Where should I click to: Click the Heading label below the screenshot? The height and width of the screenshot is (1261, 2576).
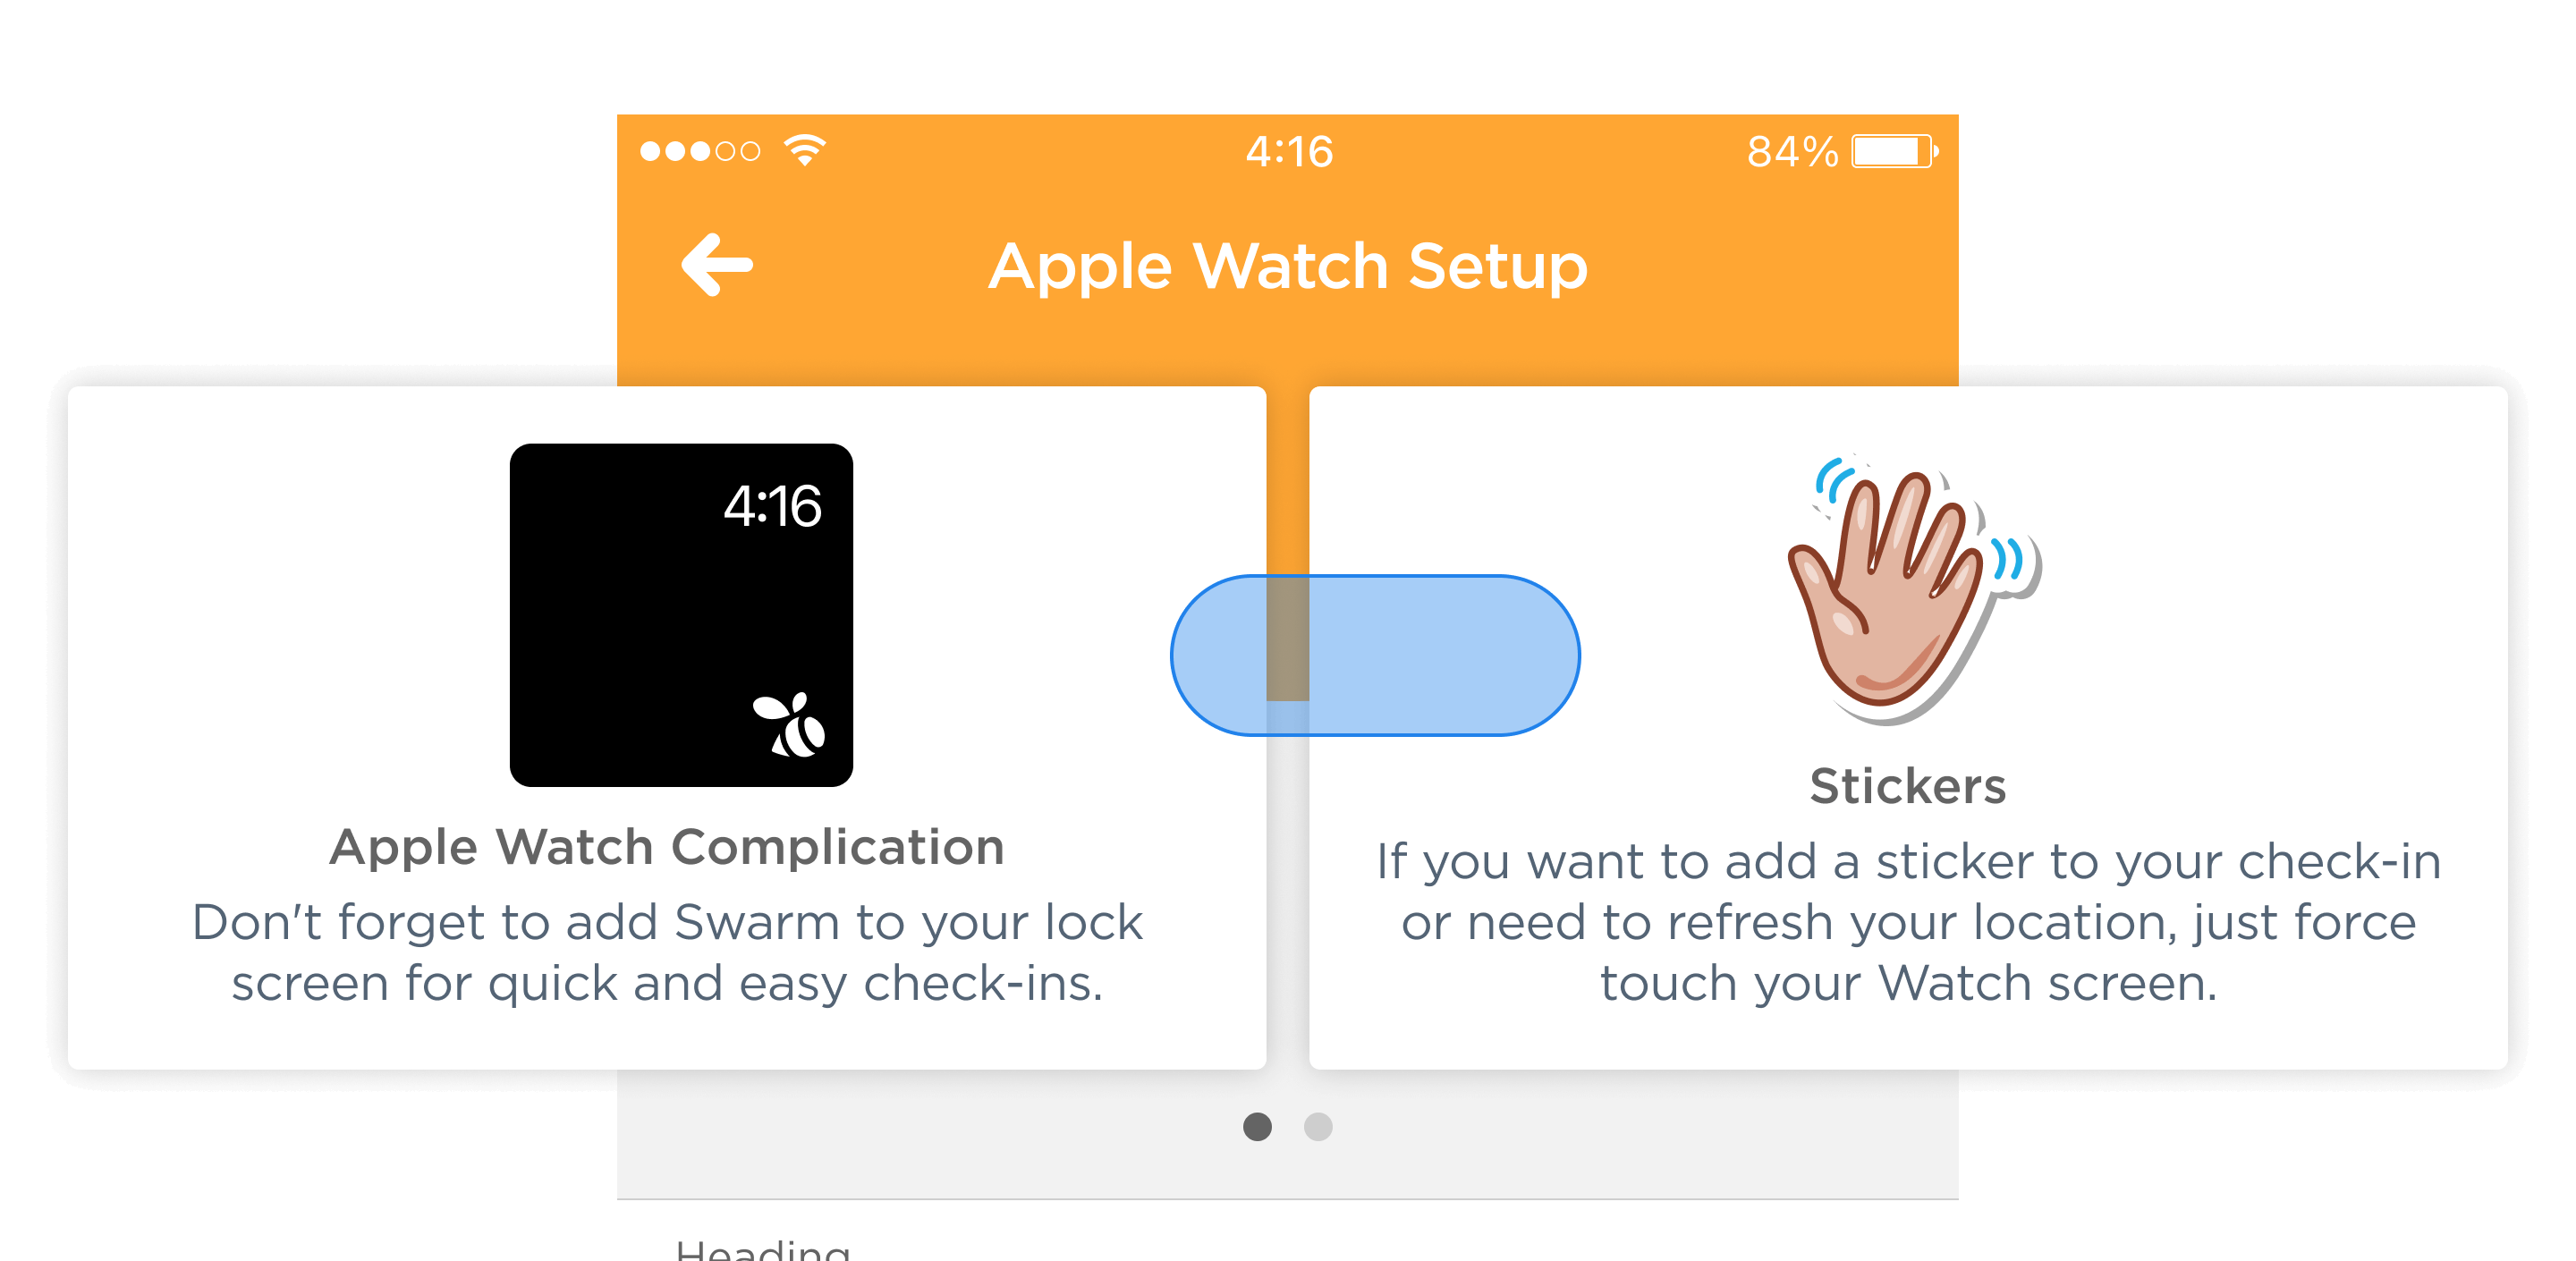coord(763,1250)
